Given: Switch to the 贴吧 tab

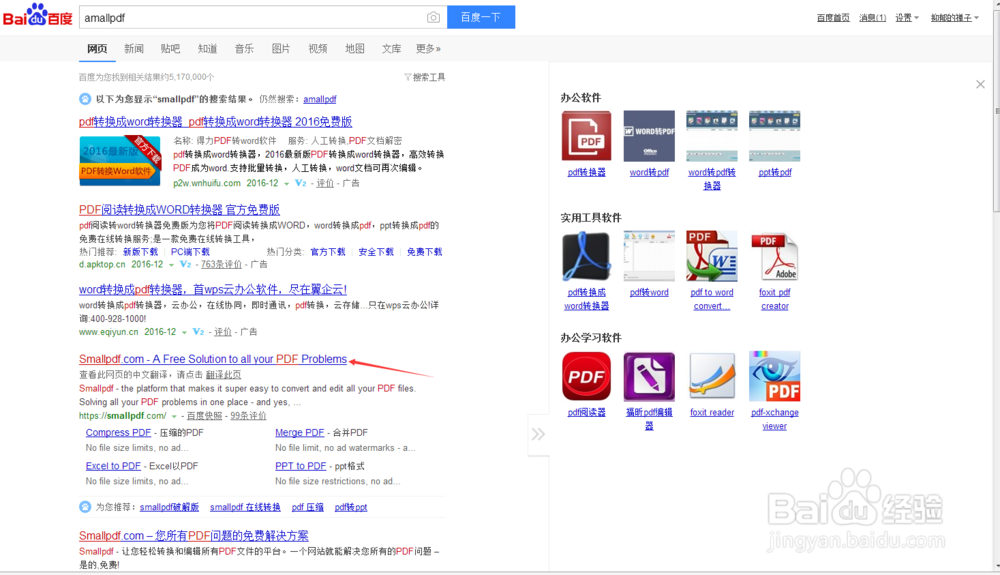Looking at the screenshot, I should click(170, 48).
